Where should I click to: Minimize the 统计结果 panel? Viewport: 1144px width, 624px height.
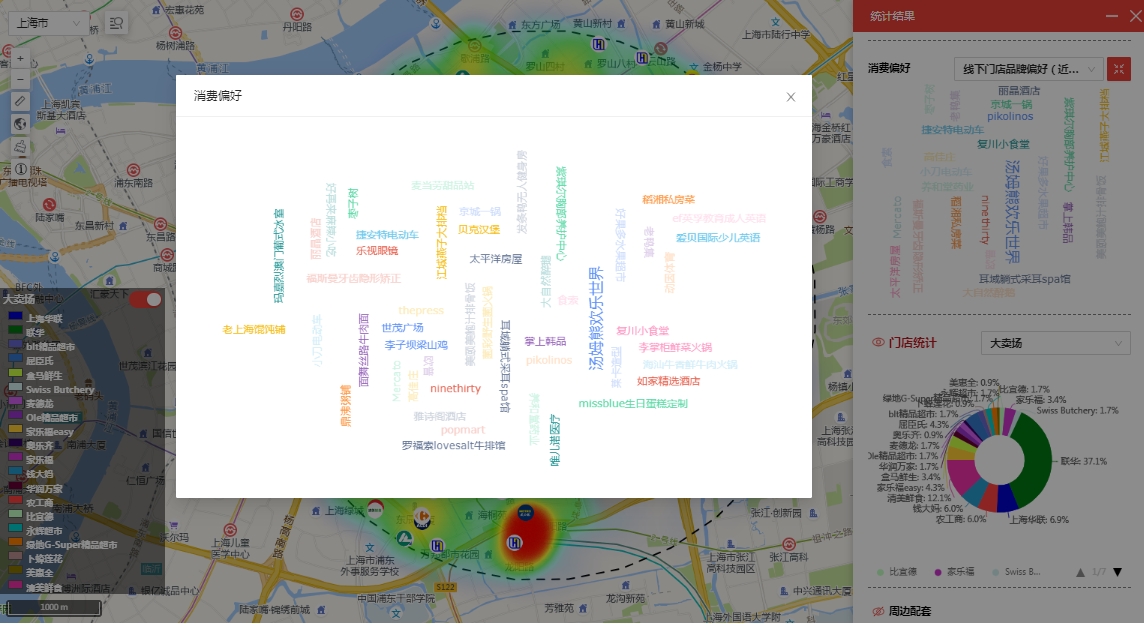click(1112, 16)
